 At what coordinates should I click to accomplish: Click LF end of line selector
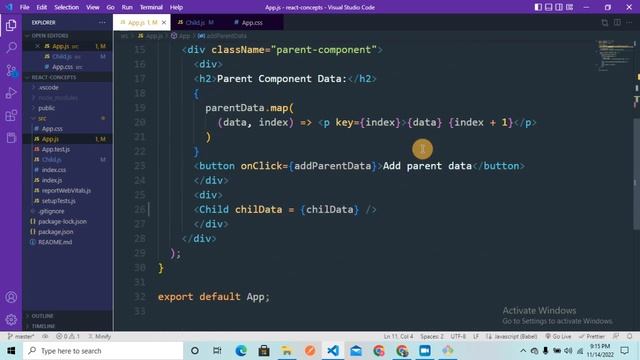pyautogui.click(x=476, y=336)
